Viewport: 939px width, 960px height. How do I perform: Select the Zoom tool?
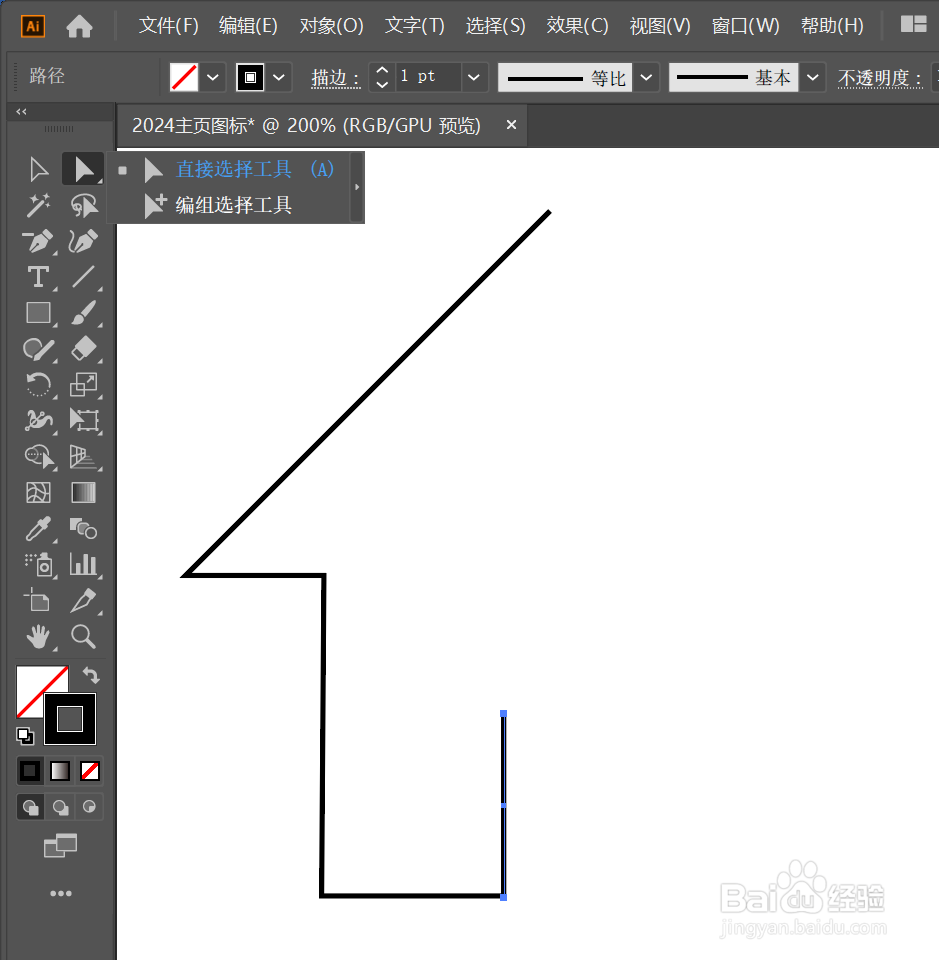[84, 637]
